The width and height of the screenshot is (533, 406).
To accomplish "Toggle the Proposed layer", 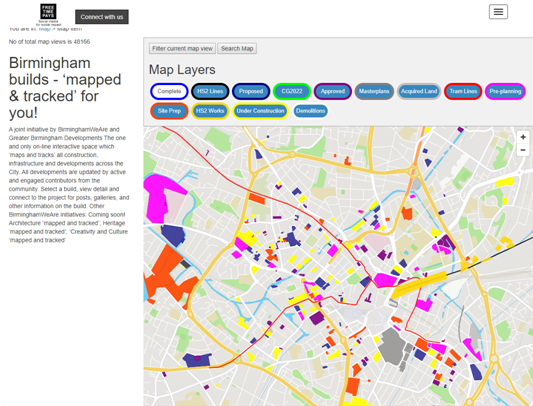I will click(251, 91).
